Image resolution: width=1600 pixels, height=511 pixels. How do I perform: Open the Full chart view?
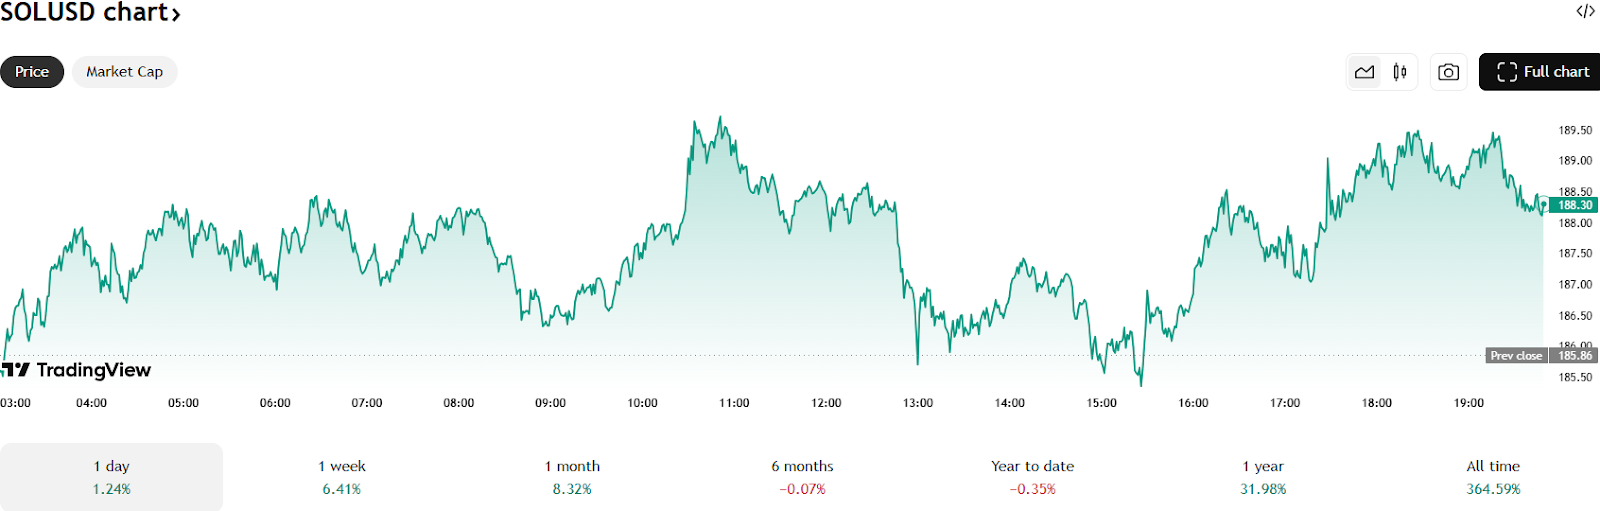pyautogui.click(x=1541, y=72)
